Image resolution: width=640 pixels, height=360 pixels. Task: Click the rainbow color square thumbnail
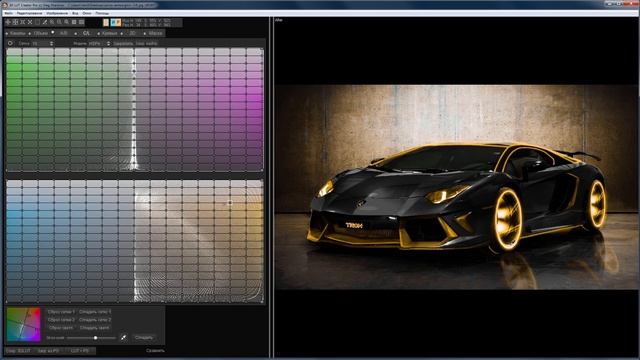24,324
